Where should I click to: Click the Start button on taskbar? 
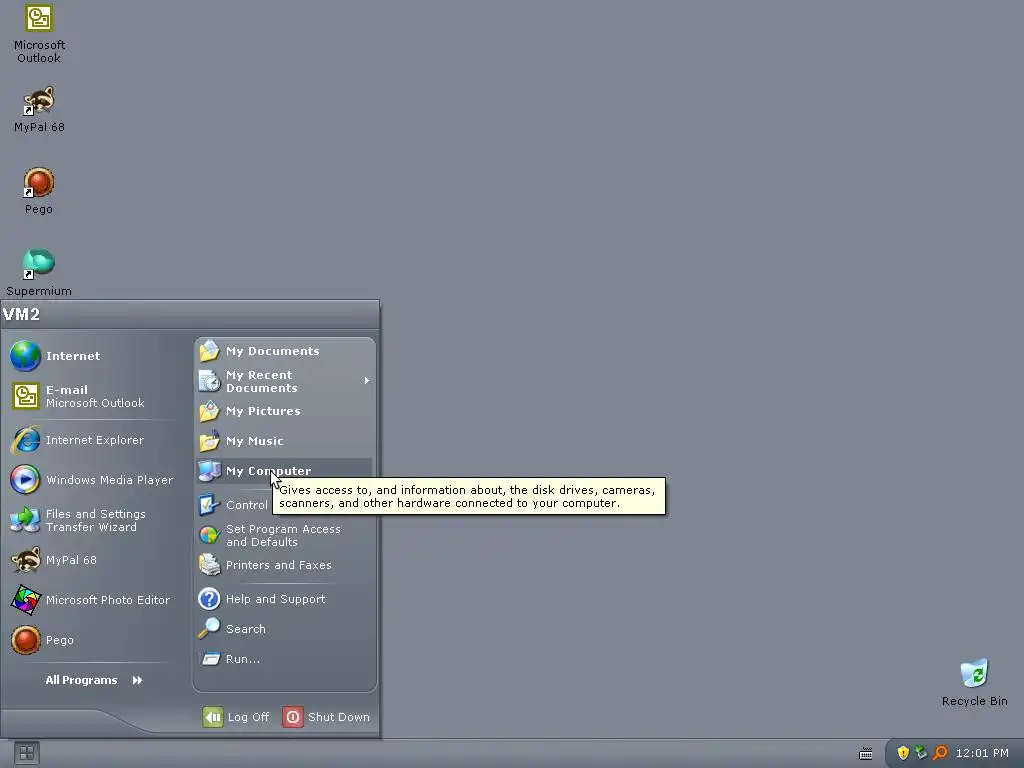27,754
